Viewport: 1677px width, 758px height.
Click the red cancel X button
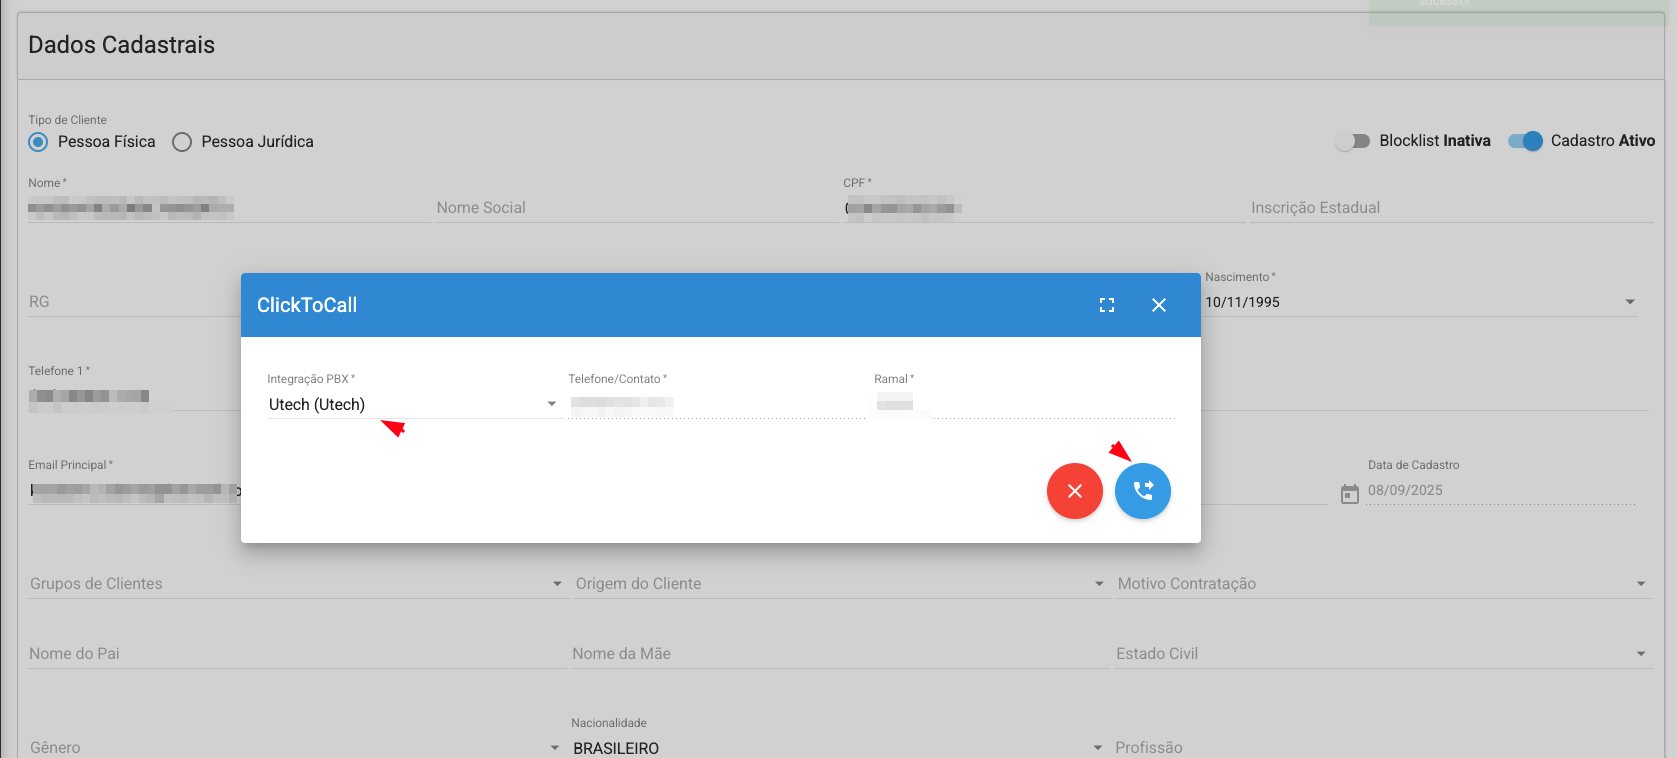tap(1074, 491)
